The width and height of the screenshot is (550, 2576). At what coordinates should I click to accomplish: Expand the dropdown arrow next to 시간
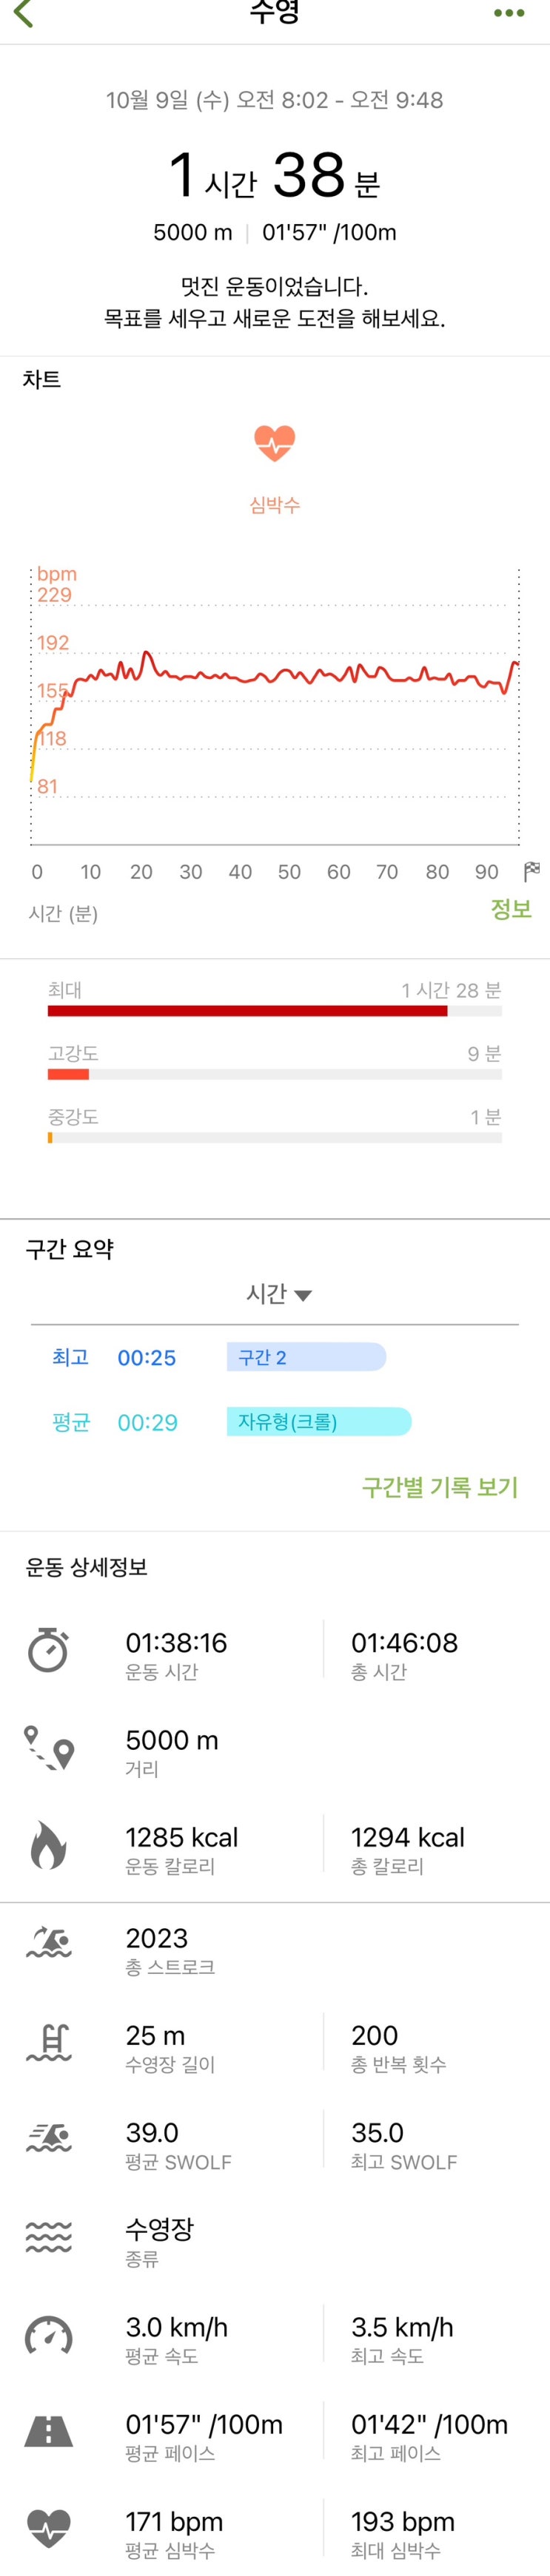(303, 1296)
